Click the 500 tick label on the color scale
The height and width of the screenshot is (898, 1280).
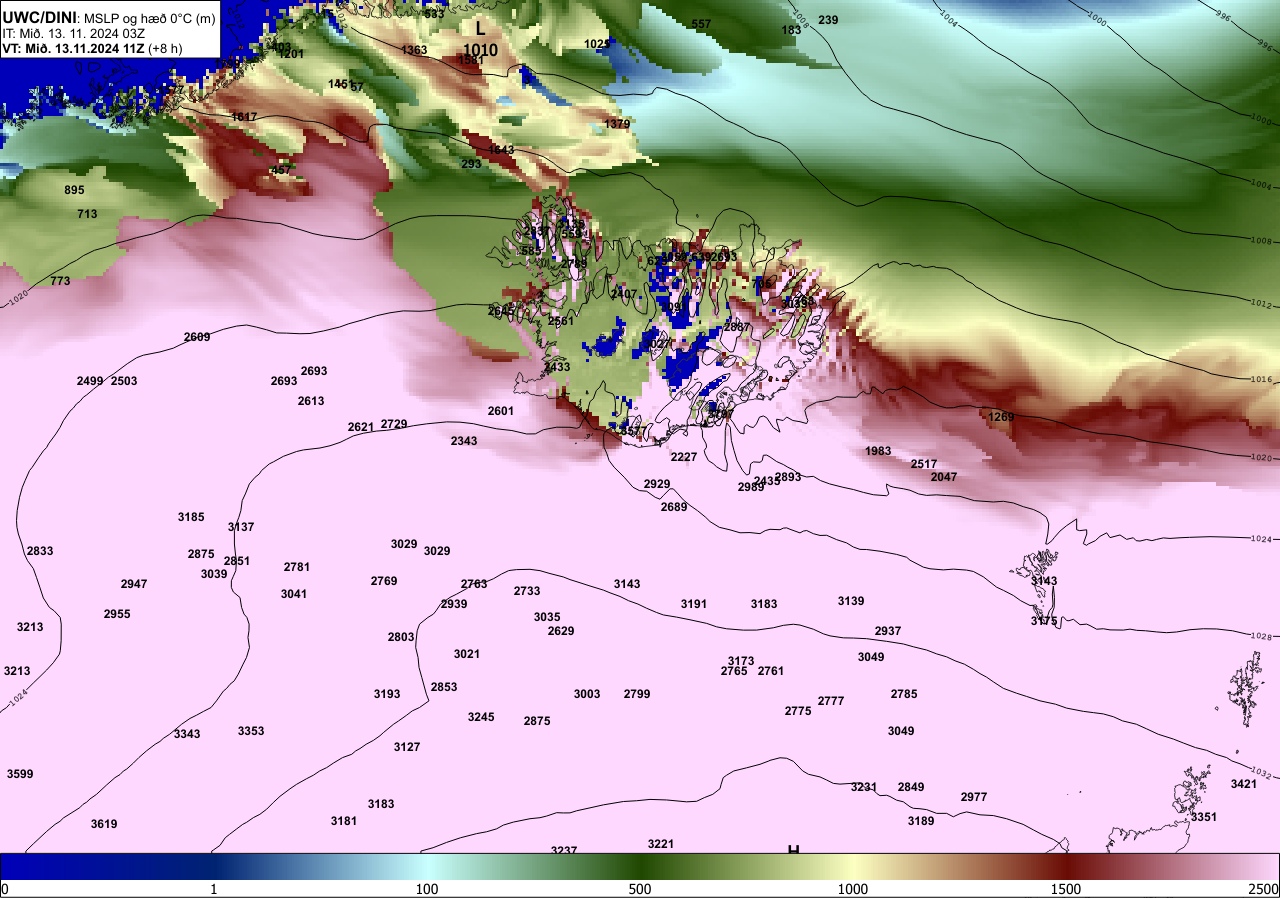pyautogui.click(x=640, y=889)
